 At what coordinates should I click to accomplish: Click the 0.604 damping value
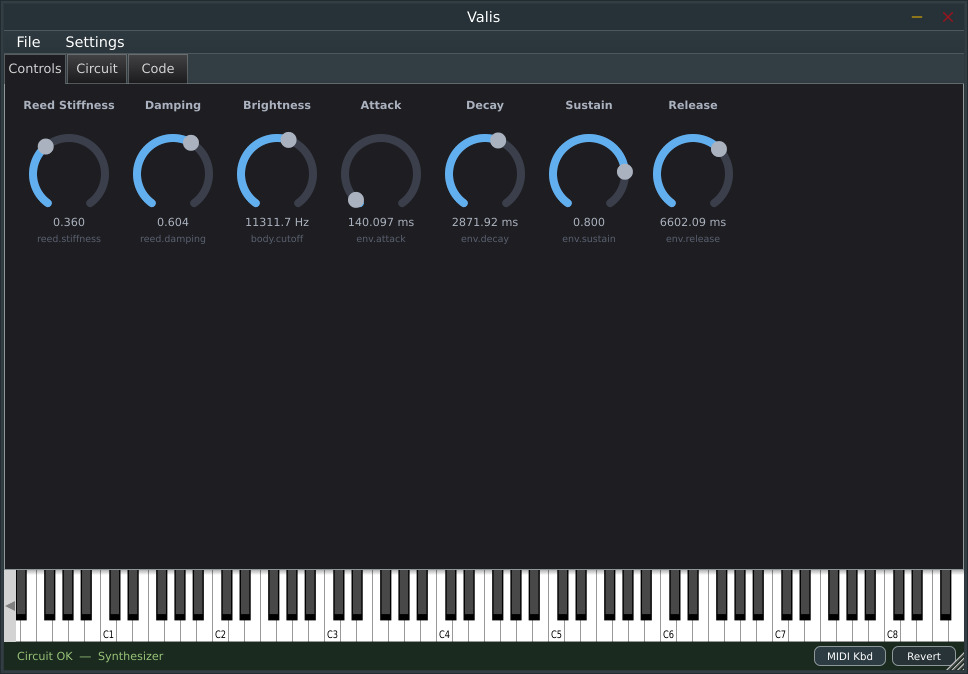pyautogui.click(x=173, y=222)
